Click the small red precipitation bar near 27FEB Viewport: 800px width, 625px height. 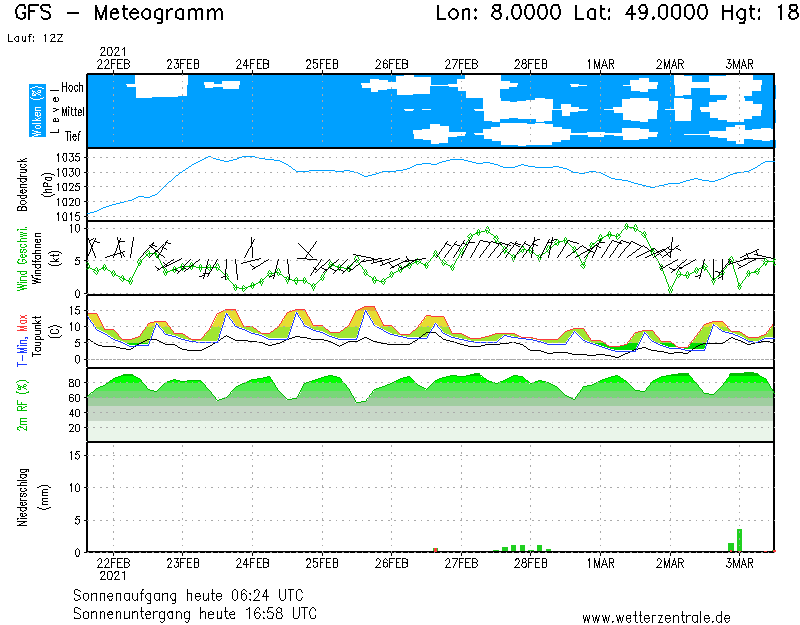click(x=435, y=549)
